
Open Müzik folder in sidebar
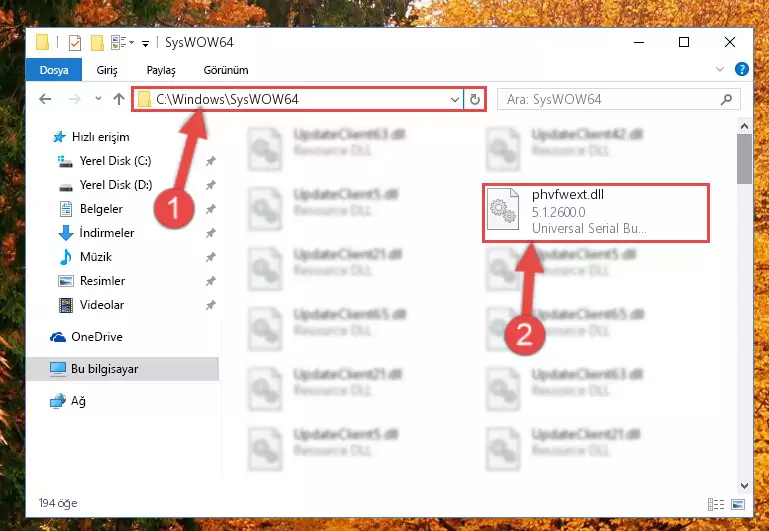(96, 257)
